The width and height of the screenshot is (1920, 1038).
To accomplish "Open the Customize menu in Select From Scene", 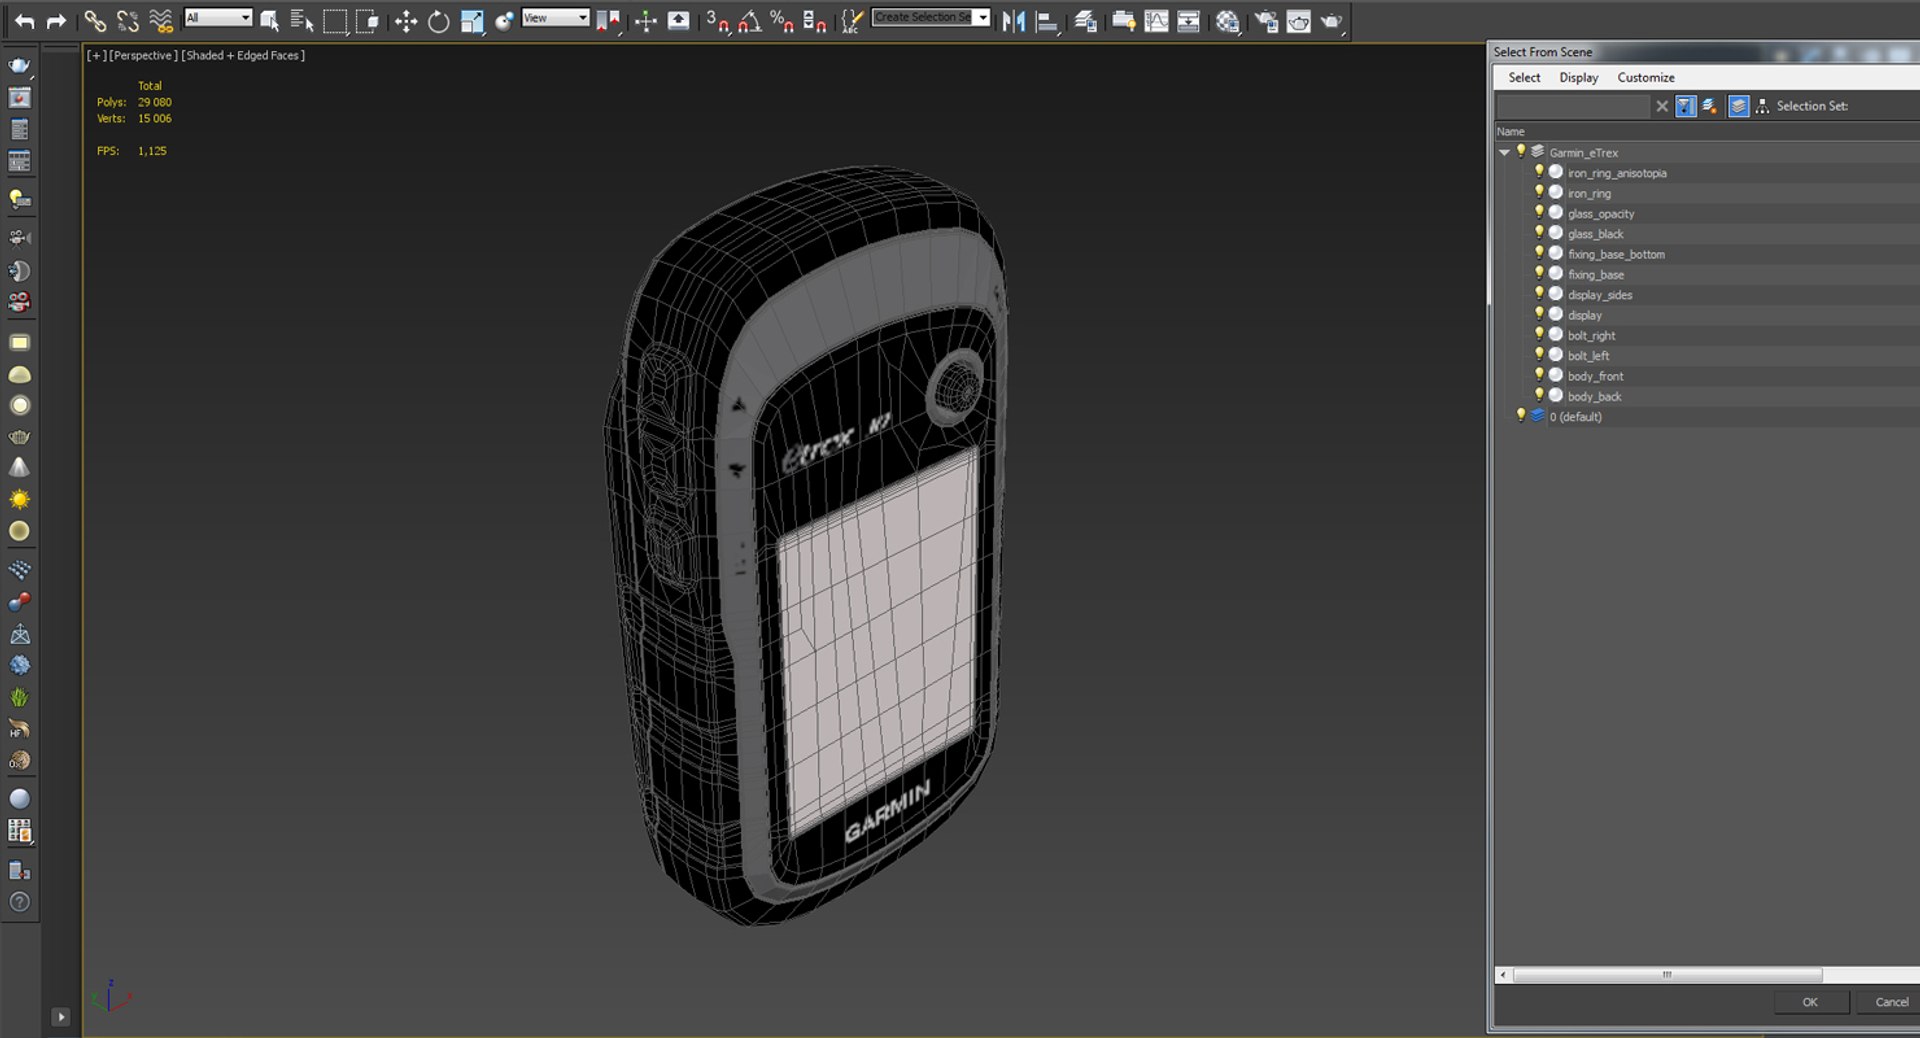I will [1646, 78].
